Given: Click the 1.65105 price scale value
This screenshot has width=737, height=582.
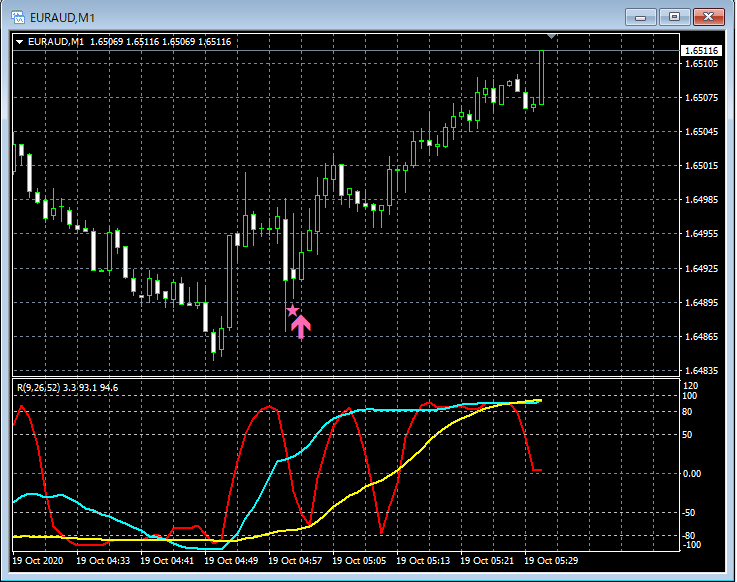Looking at the screenshot, I should 701,63.
